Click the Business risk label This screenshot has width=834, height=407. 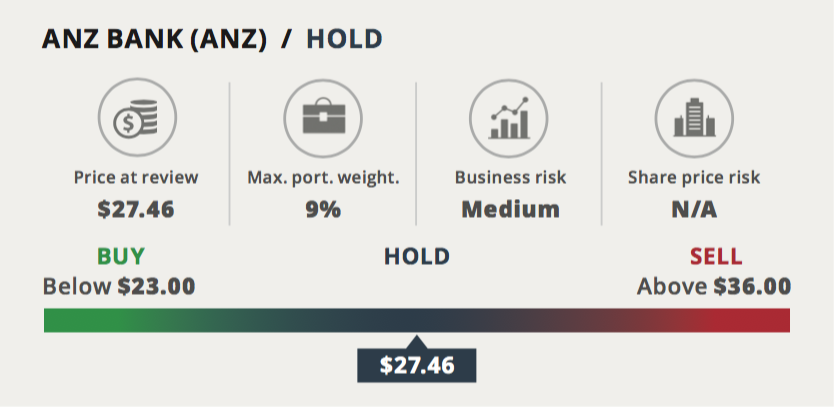[x=511, y=177]
